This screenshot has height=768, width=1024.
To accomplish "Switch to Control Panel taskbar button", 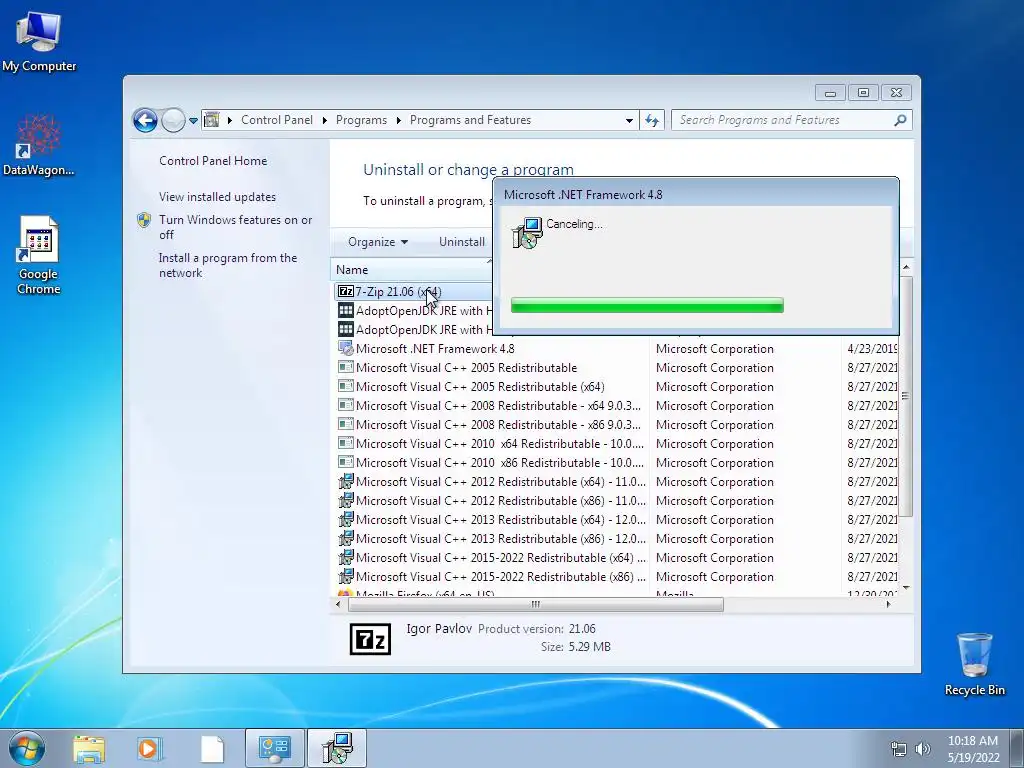I will [x=274, y=748].
